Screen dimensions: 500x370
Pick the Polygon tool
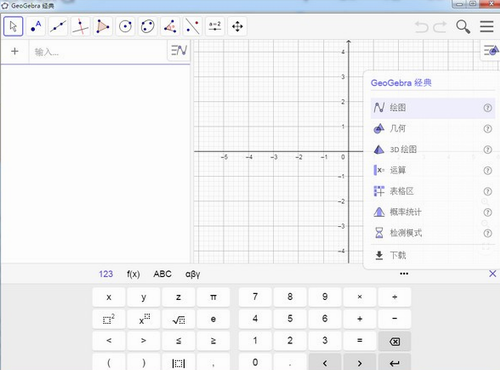point(103,26)
